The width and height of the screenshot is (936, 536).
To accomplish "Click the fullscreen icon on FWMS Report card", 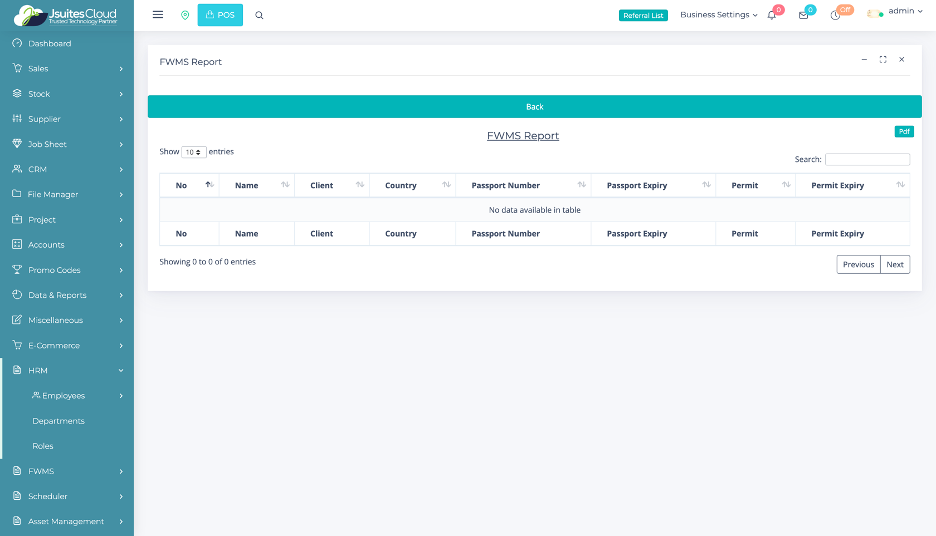I will point(883,60).
